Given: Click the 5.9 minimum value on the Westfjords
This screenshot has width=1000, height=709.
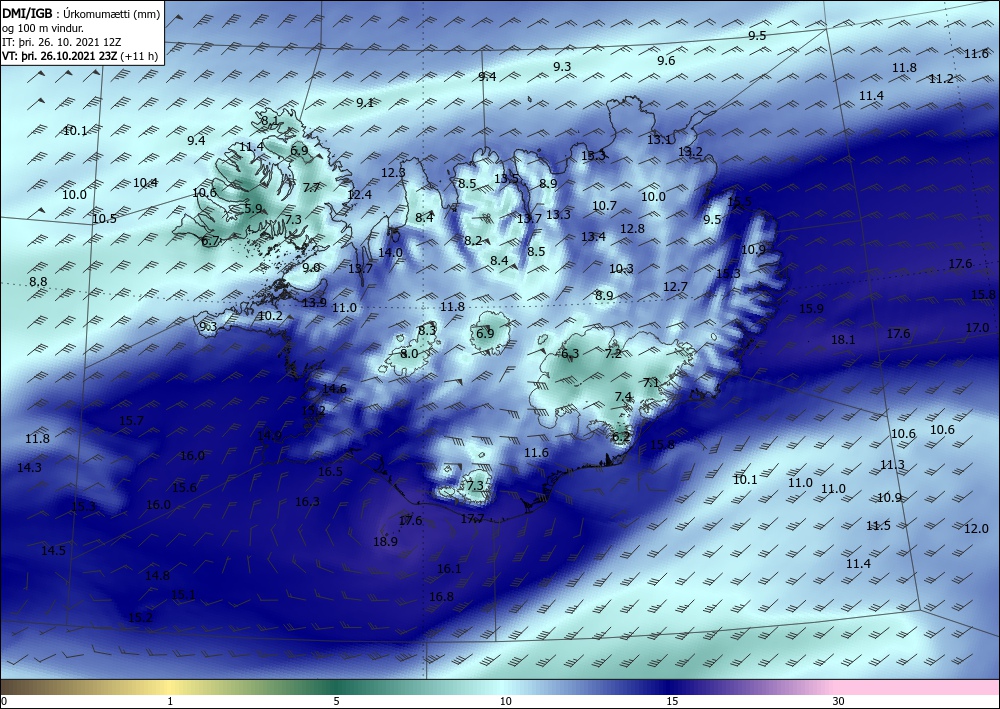Looking at the screenshot, I should click(x=253, y=208).
